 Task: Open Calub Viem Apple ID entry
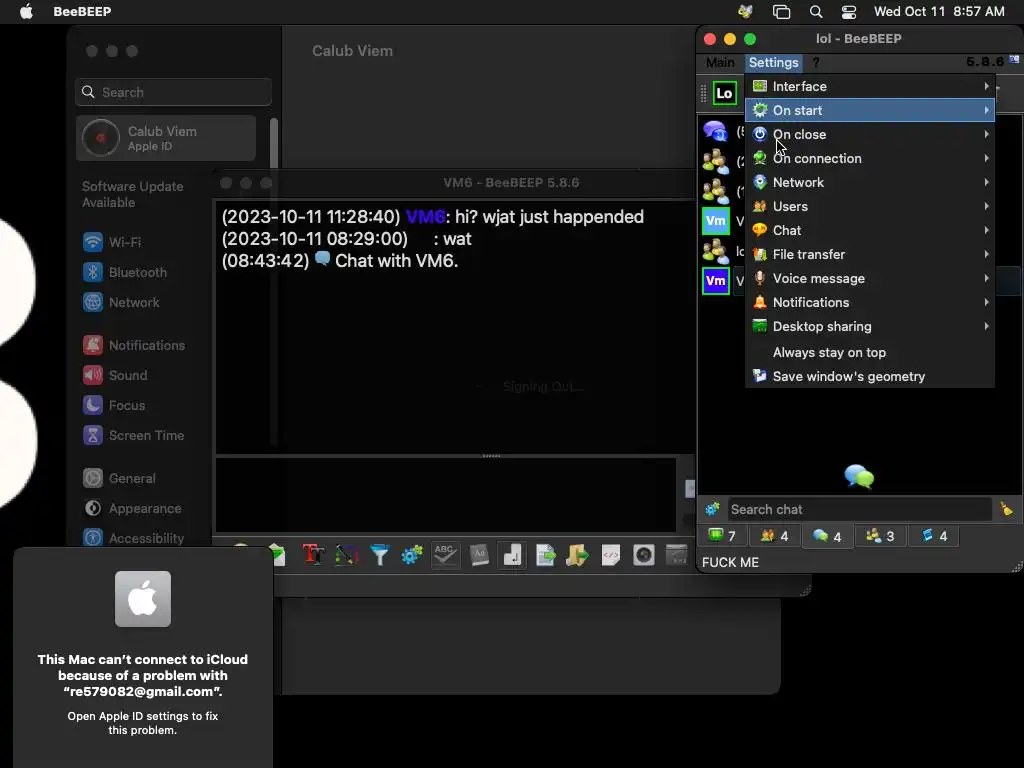point(166,138)
